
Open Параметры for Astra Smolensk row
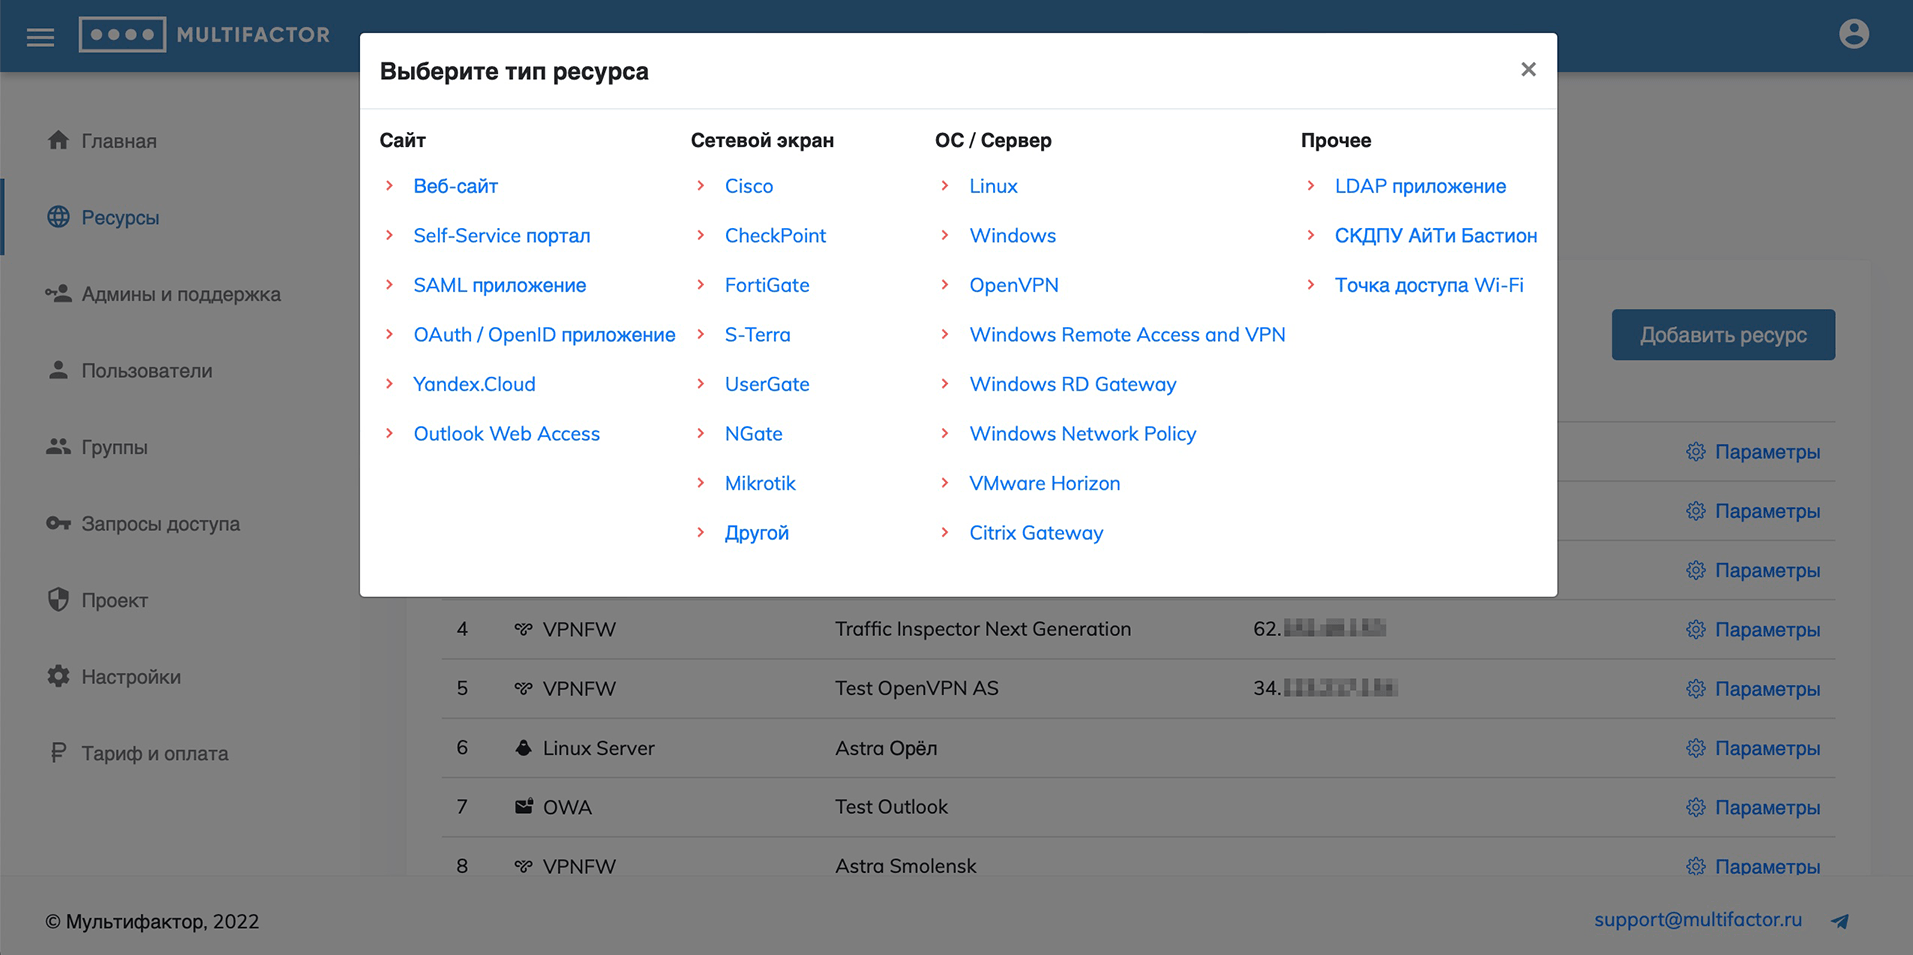[x=1753, y=866]
